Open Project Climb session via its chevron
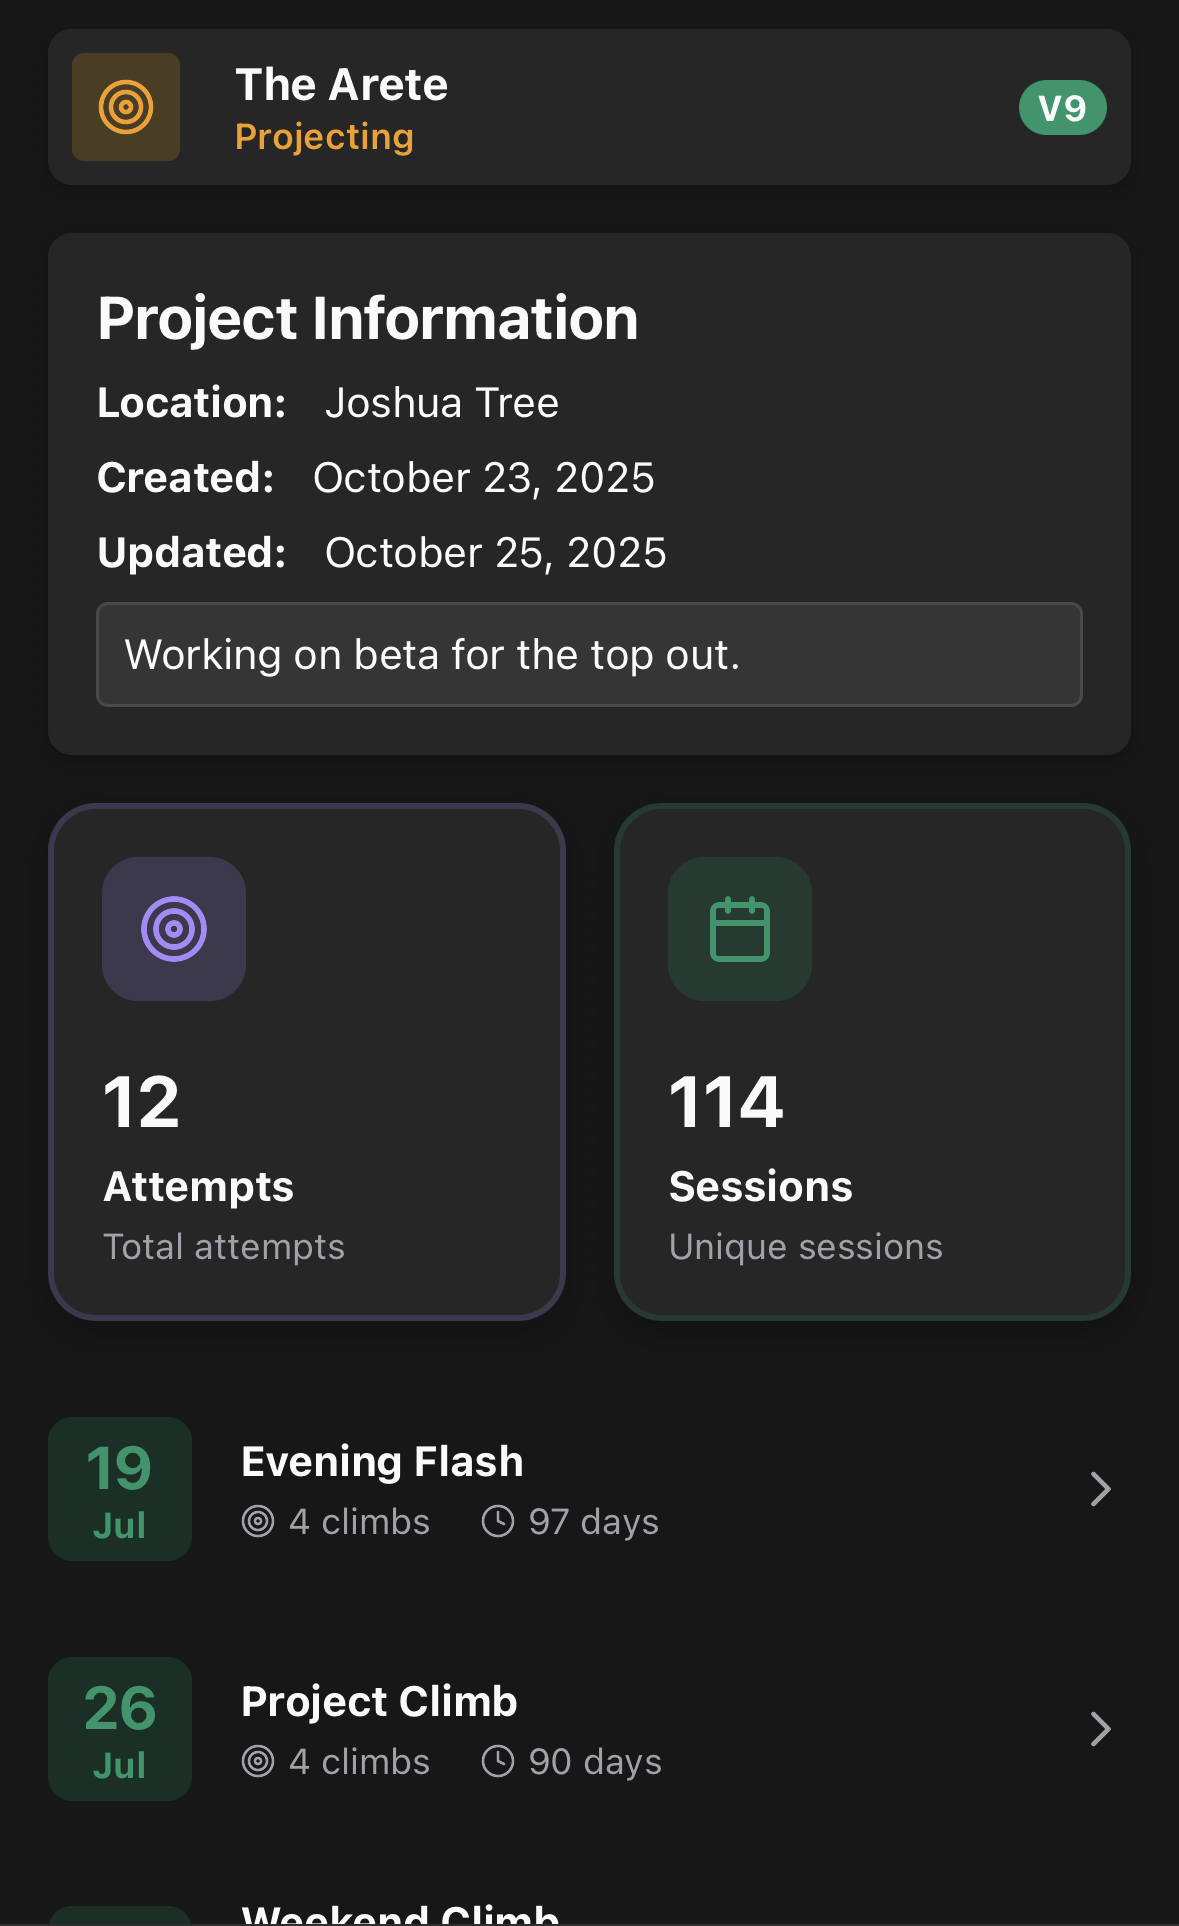 (x=1100, y=1729)
